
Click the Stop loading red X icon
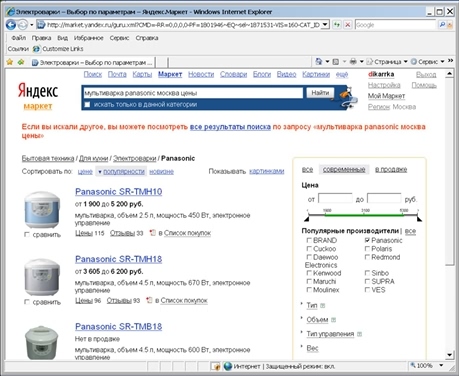point(348,25)
